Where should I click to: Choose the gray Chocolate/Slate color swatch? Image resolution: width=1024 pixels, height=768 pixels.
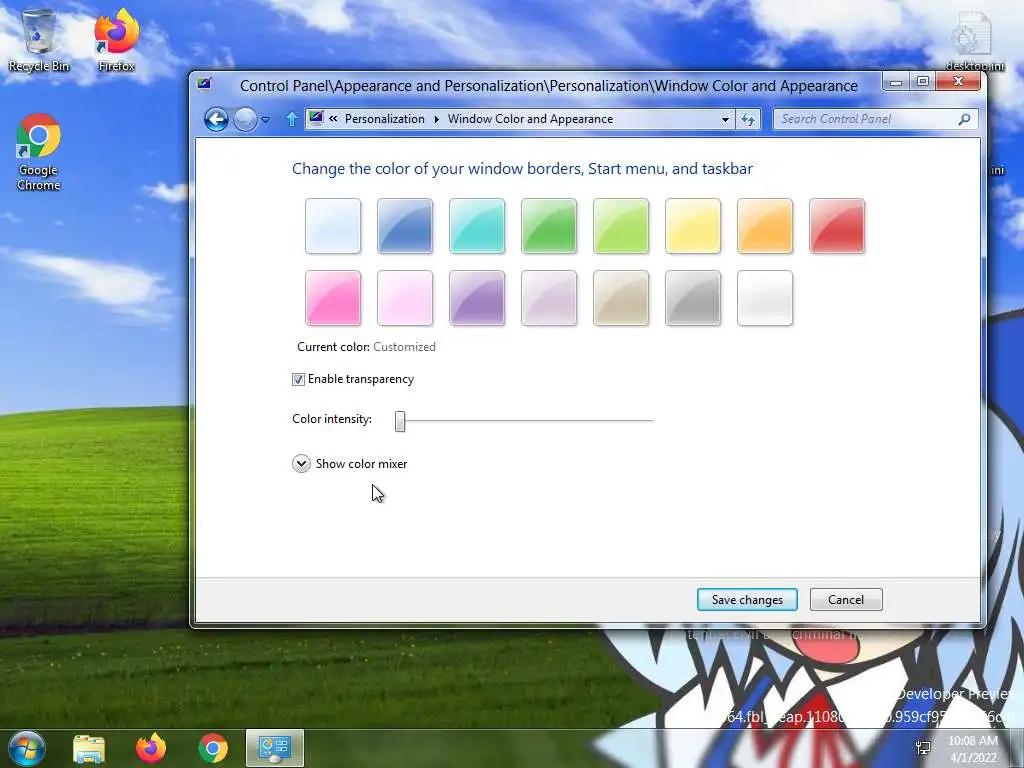693,298
